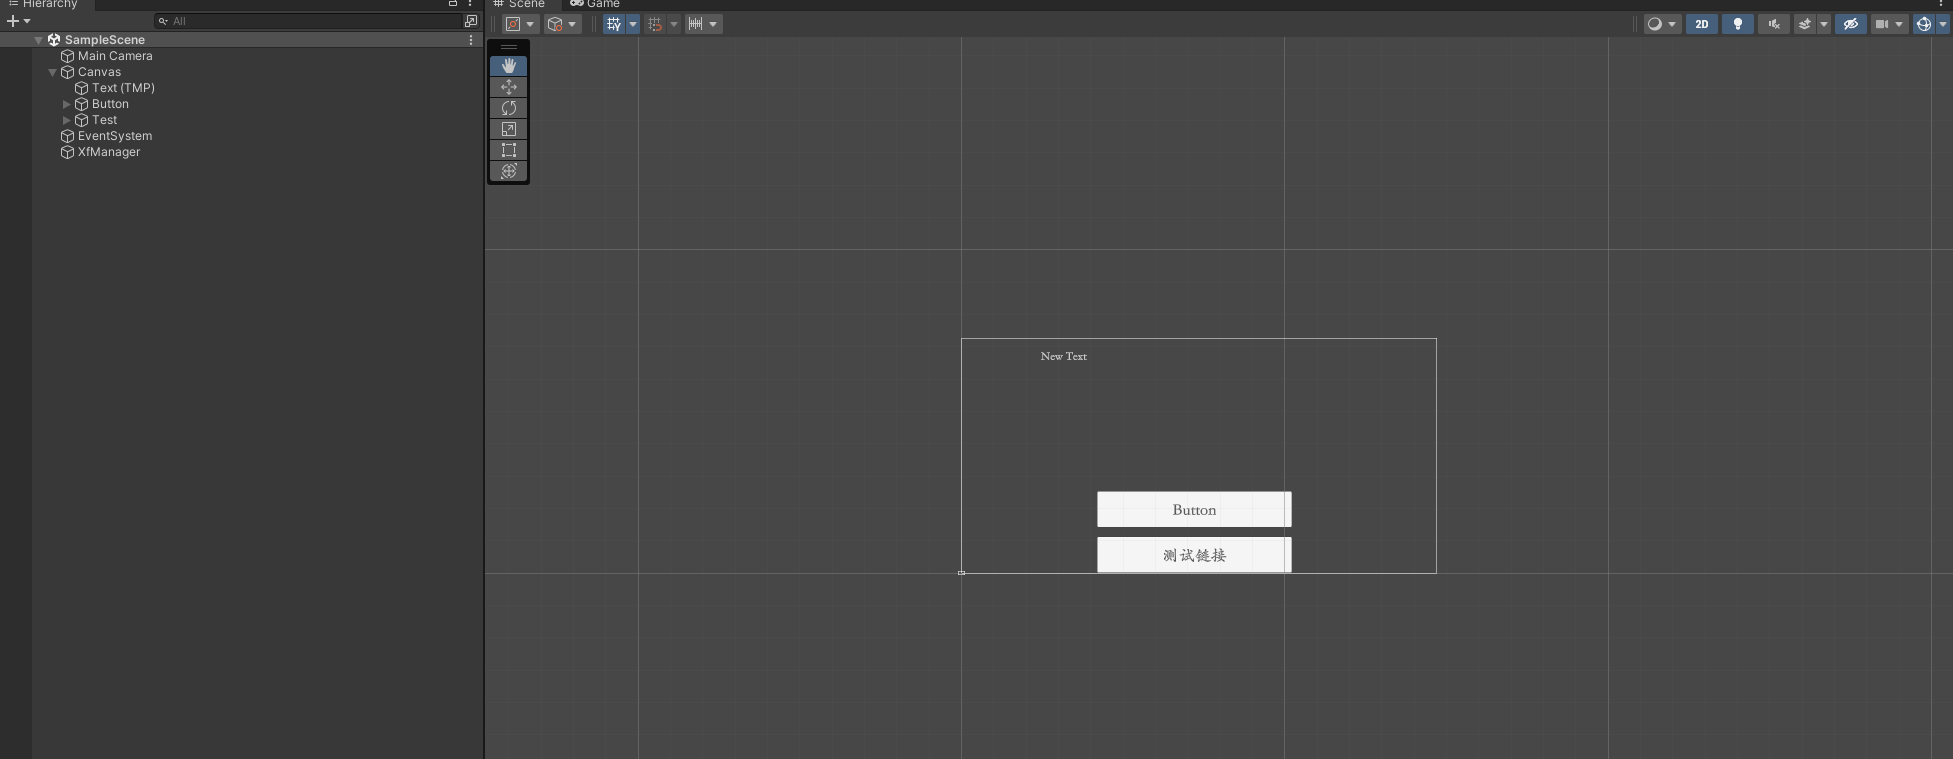Open SampleScene row options menu
The height and width of the screenshot is (759, 1953).
471,40
